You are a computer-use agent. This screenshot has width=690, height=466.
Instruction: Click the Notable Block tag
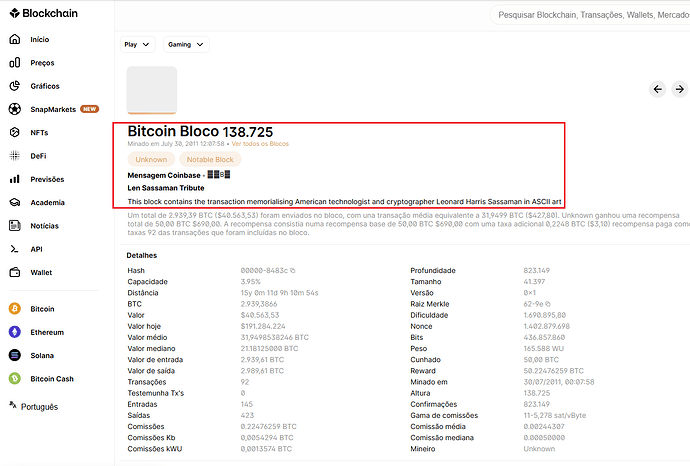[x=210, y=159]
